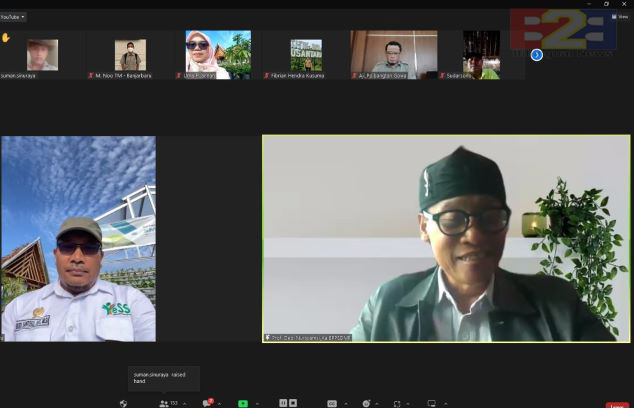Expand the arrow next to captions icon
This screenshot has height=408, width=634.
(346, 404)
